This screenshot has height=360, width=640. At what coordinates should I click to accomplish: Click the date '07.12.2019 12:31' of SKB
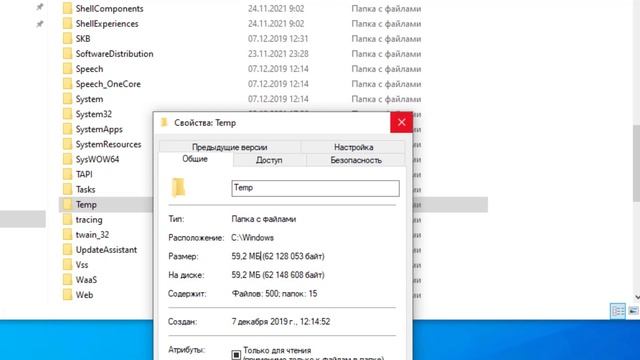(x=278, y=39)
